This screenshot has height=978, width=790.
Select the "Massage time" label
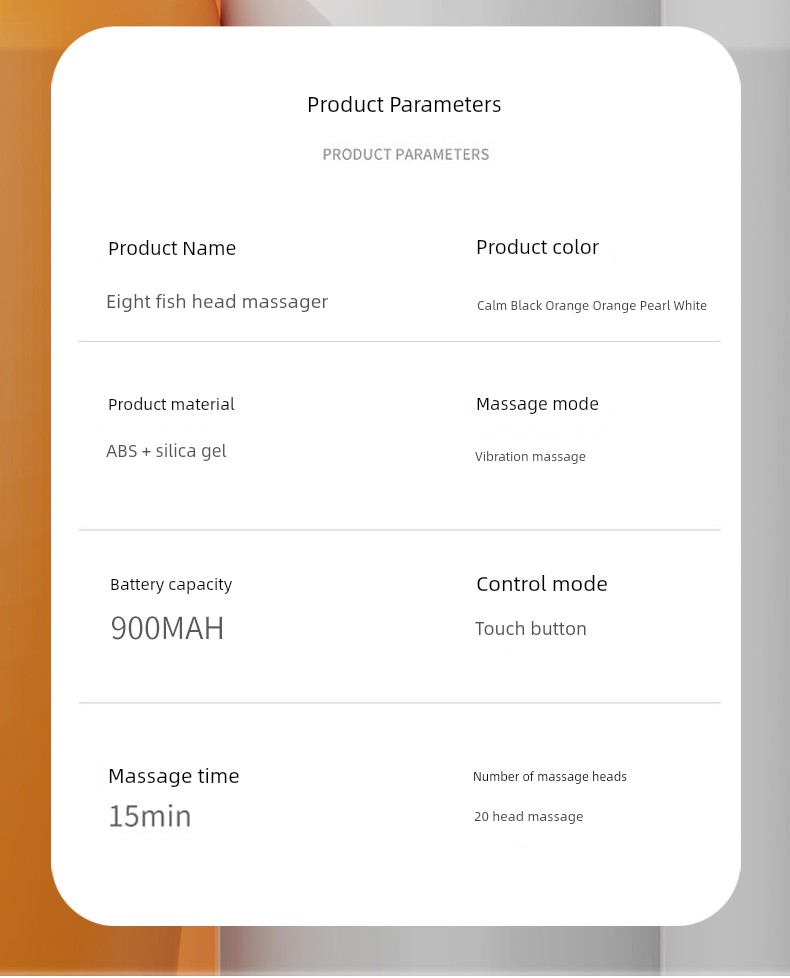174,776
